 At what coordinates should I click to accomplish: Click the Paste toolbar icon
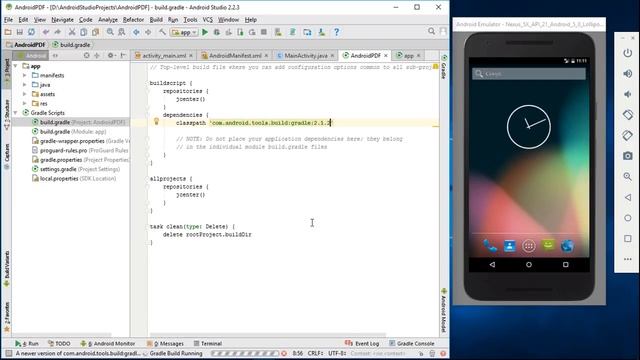pos(96,32)
